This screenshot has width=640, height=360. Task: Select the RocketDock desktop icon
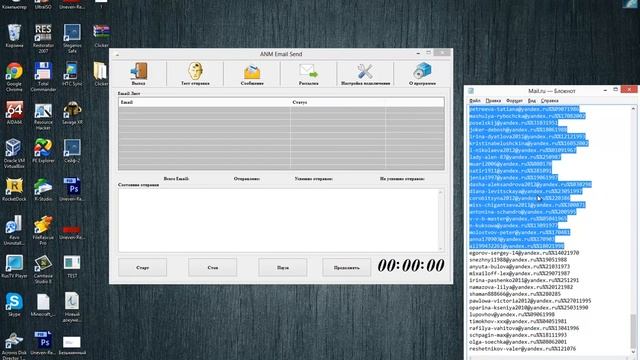click(14, 189)
